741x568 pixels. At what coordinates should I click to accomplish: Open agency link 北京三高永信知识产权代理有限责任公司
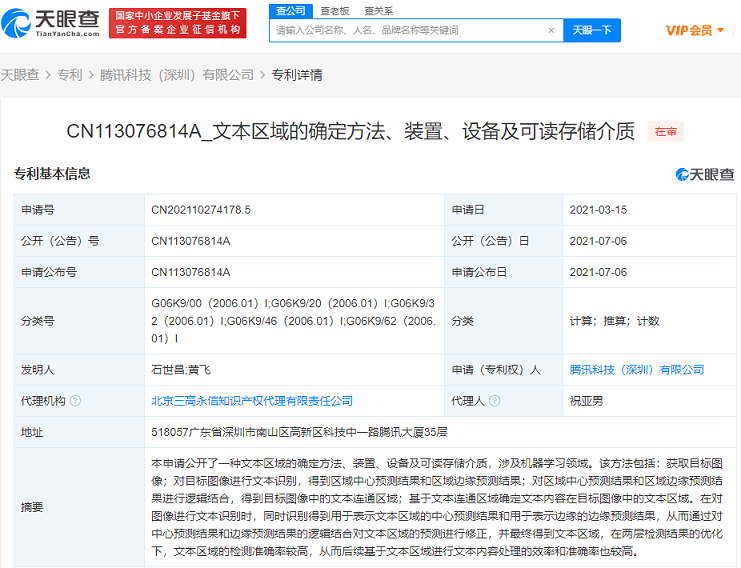[x=252, y=401]
